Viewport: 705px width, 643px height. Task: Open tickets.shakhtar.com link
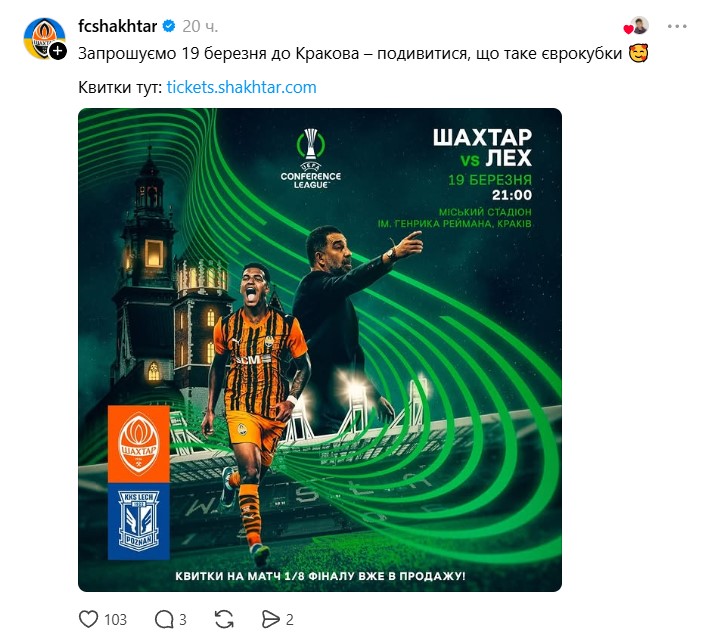tap(241, 87)
